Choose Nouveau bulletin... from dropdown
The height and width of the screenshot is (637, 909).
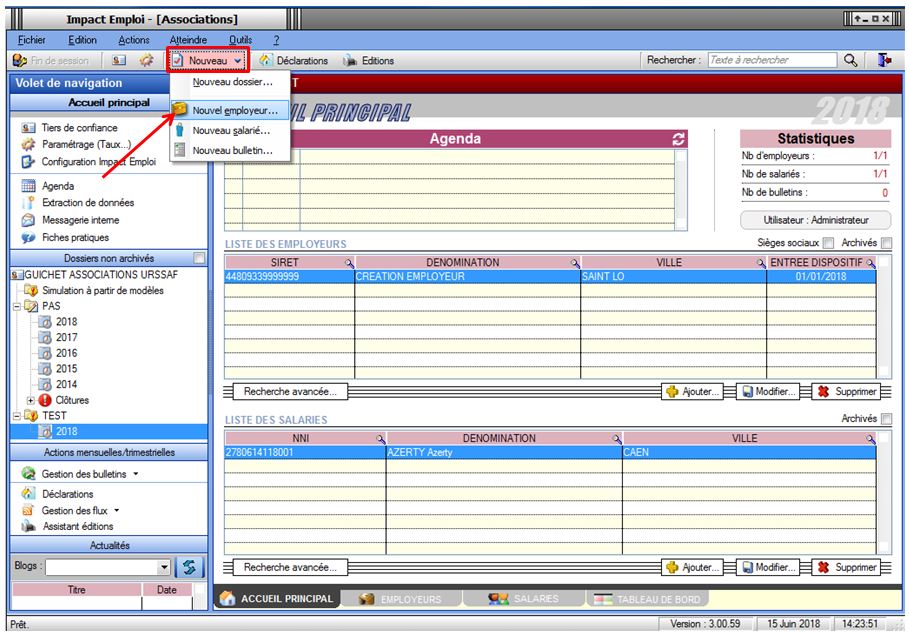230,150
